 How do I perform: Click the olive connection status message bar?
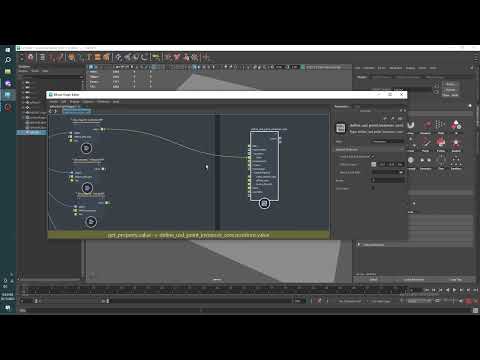(x=188, y=235)
